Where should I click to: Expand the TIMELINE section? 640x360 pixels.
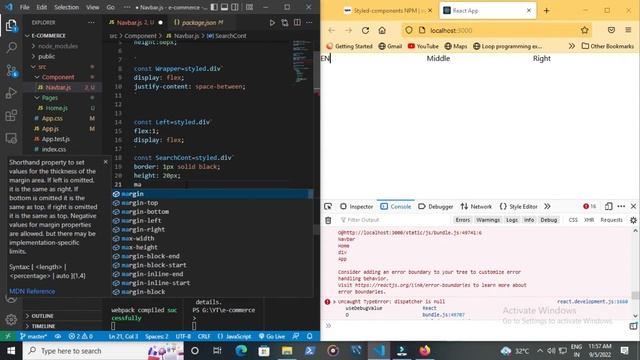(x=62, y=326)
